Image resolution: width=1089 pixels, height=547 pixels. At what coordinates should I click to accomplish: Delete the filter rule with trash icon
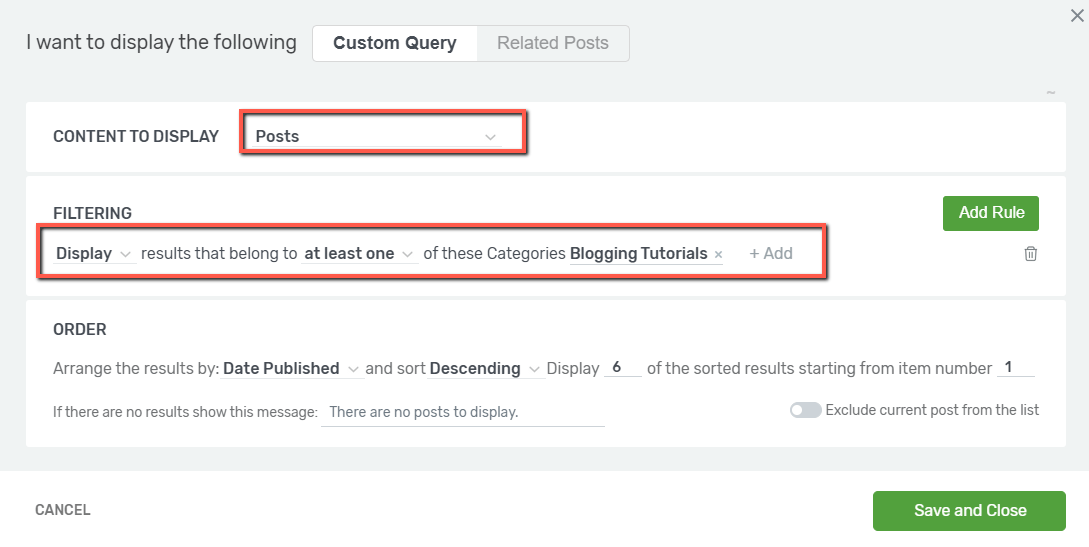click(1031, 254)
